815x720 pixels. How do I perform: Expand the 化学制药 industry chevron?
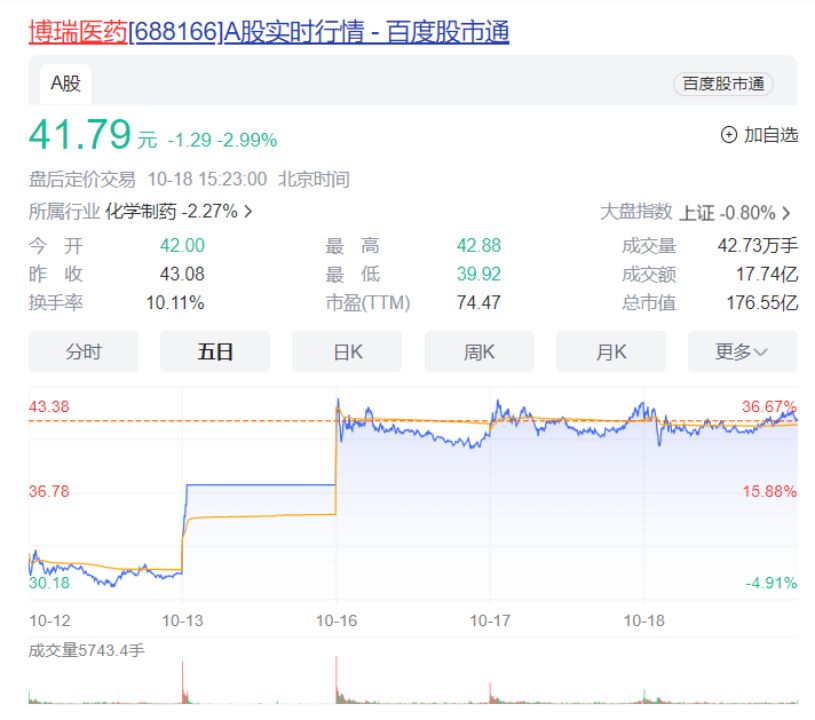point(248,212)
